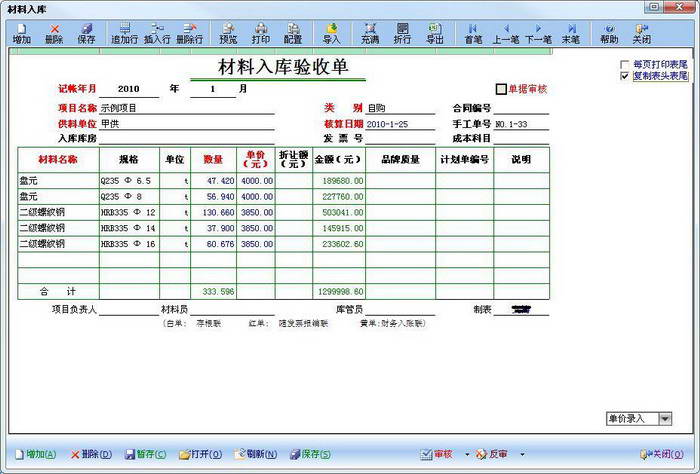Click bottom 保存(S) button
Image resolution: width=700 pixels, height=474 pixels.
[311, 454]
